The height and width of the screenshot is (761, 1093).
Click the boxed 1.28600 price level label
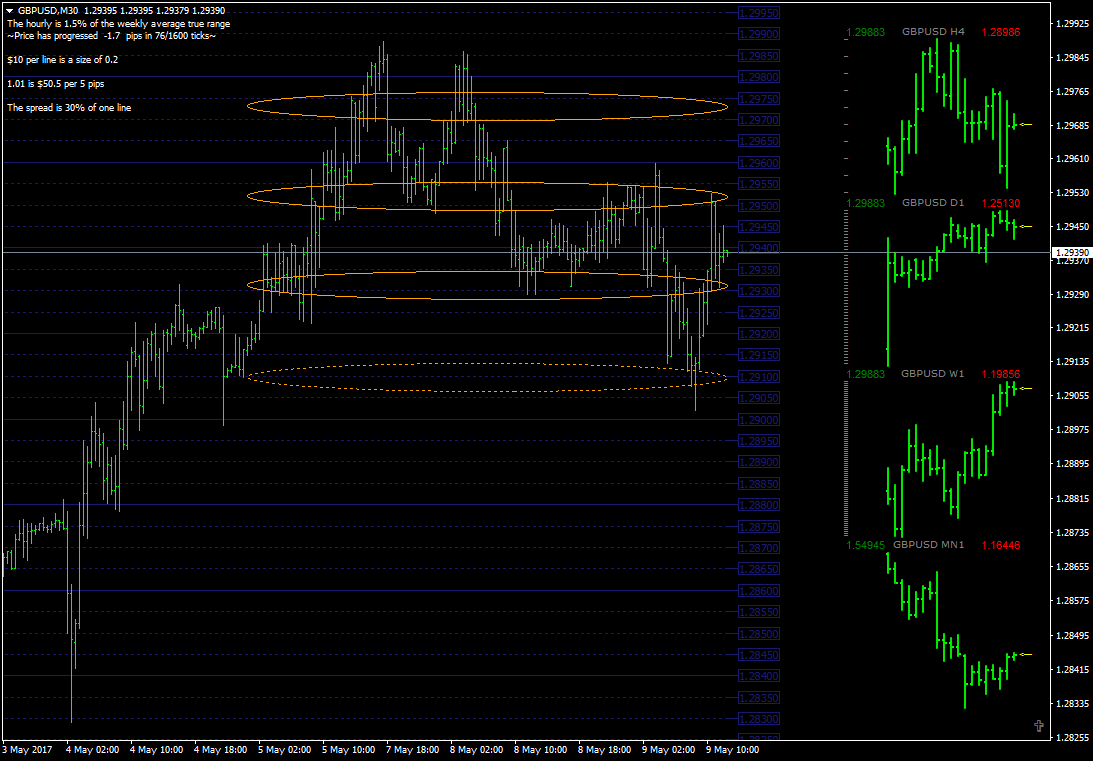[x=760, y=590]
